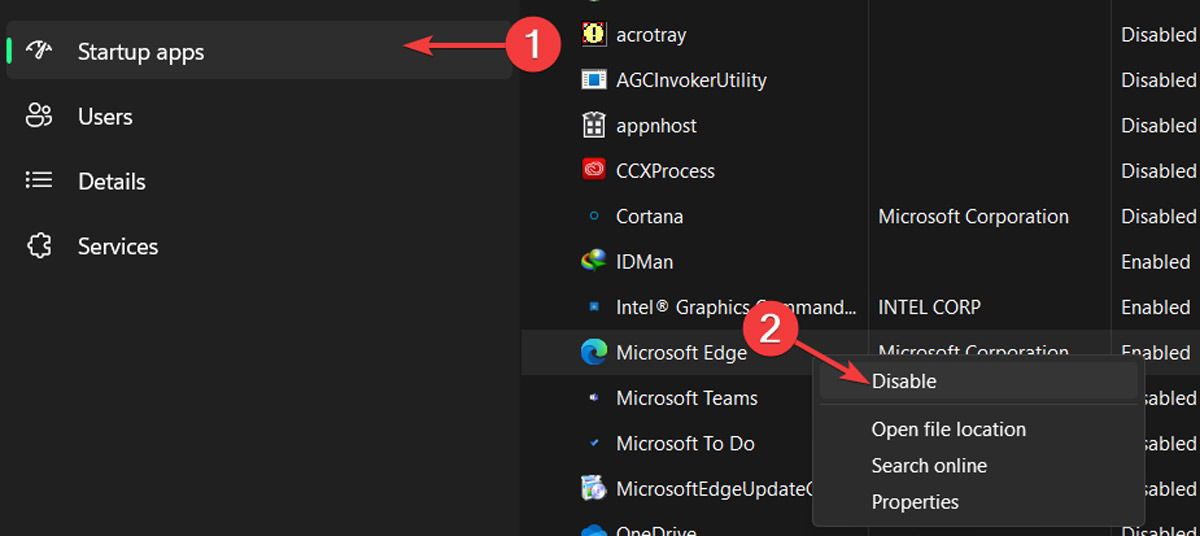The image size is (1200, 536).
Task: Switch to the Users section
Action: point(105,116)
